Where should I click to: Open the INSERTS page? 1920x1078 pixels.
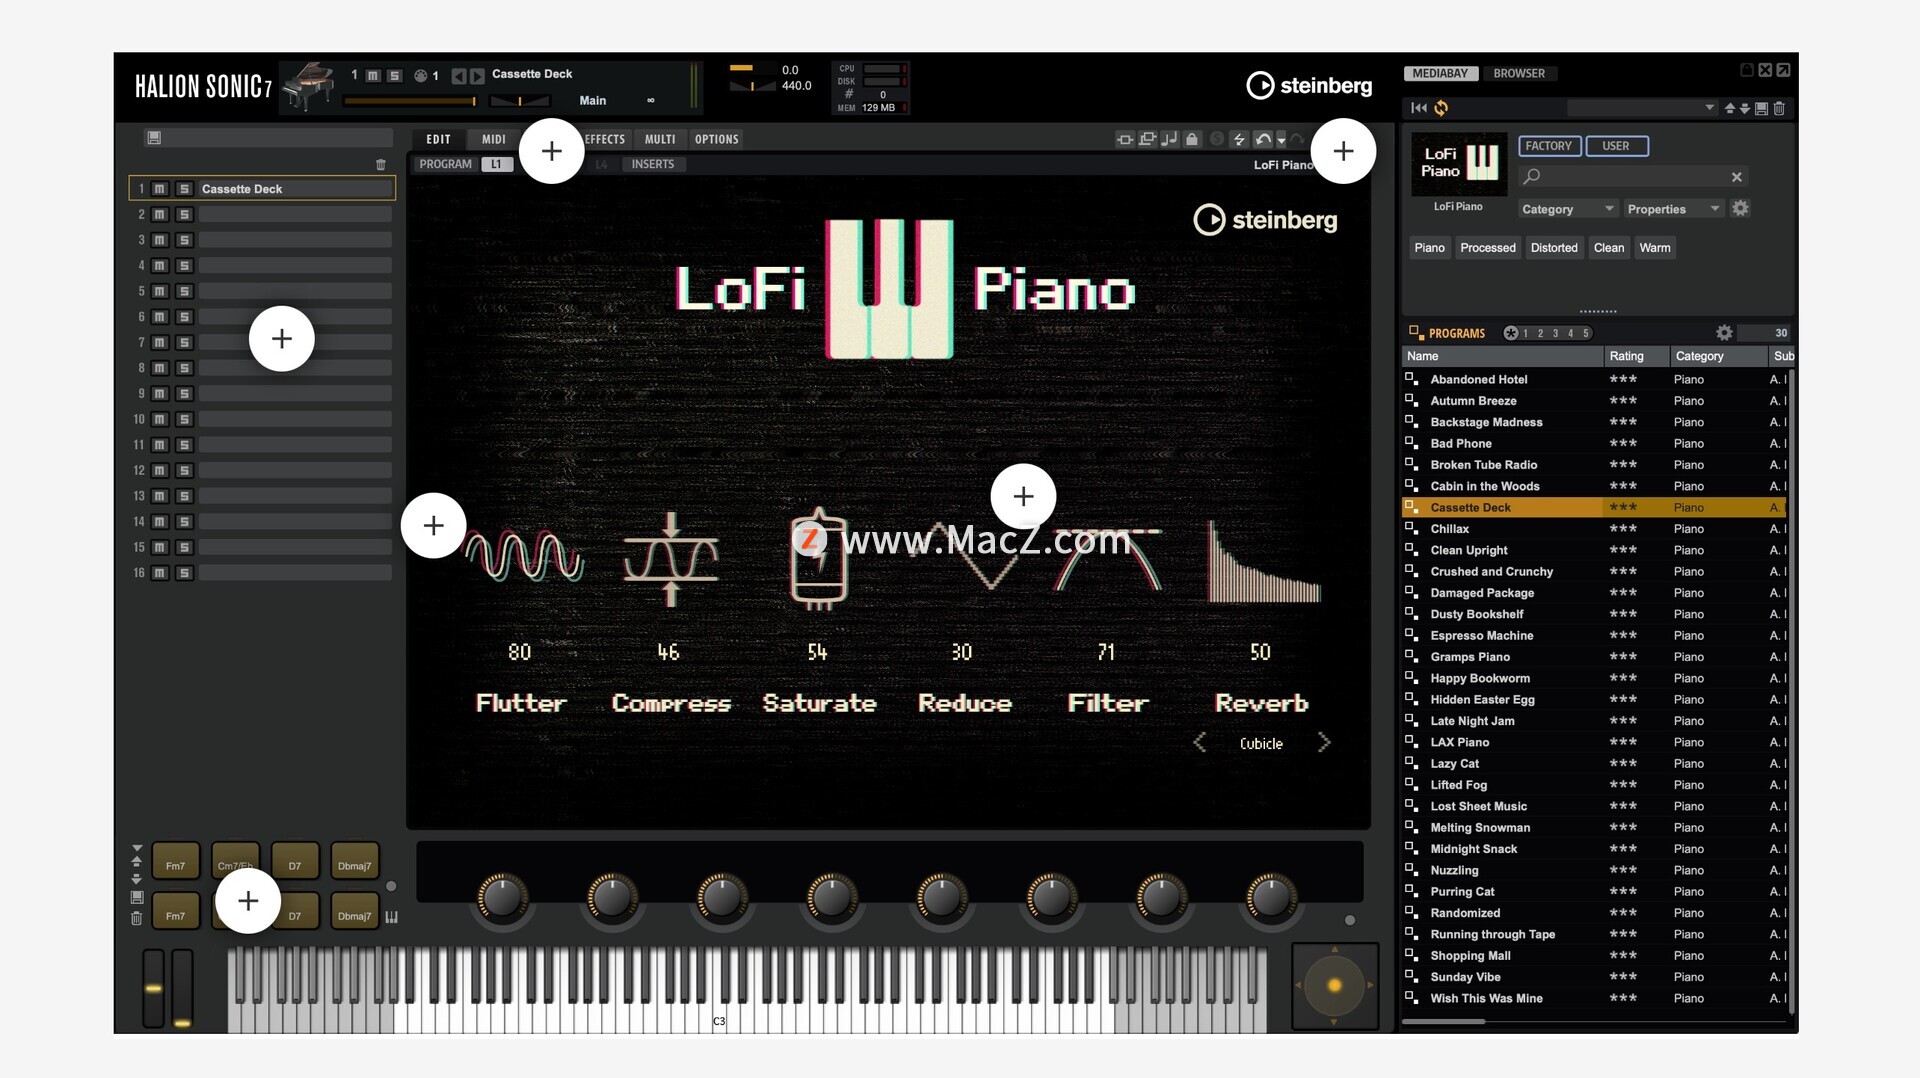653,164
